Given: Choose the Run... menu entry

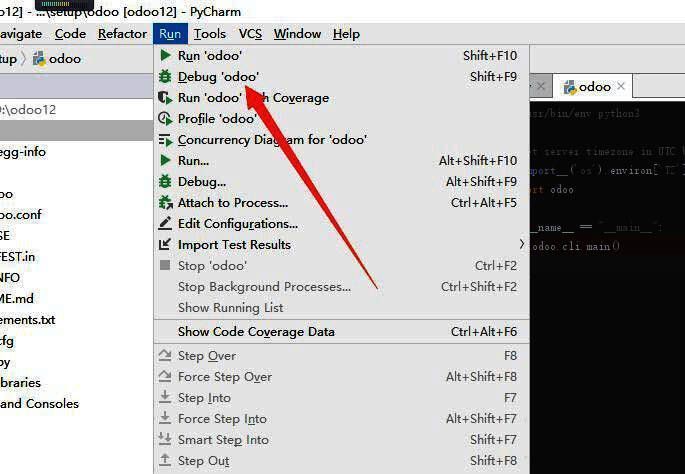Looking at the screenshot, I should click(193, 161).
